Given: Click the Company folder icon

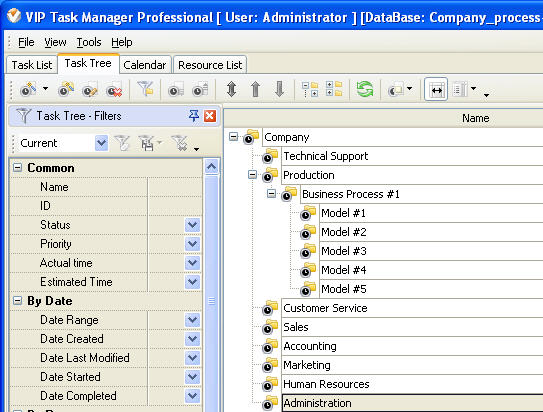Looking at the screenshot, I should pos(251,137).
